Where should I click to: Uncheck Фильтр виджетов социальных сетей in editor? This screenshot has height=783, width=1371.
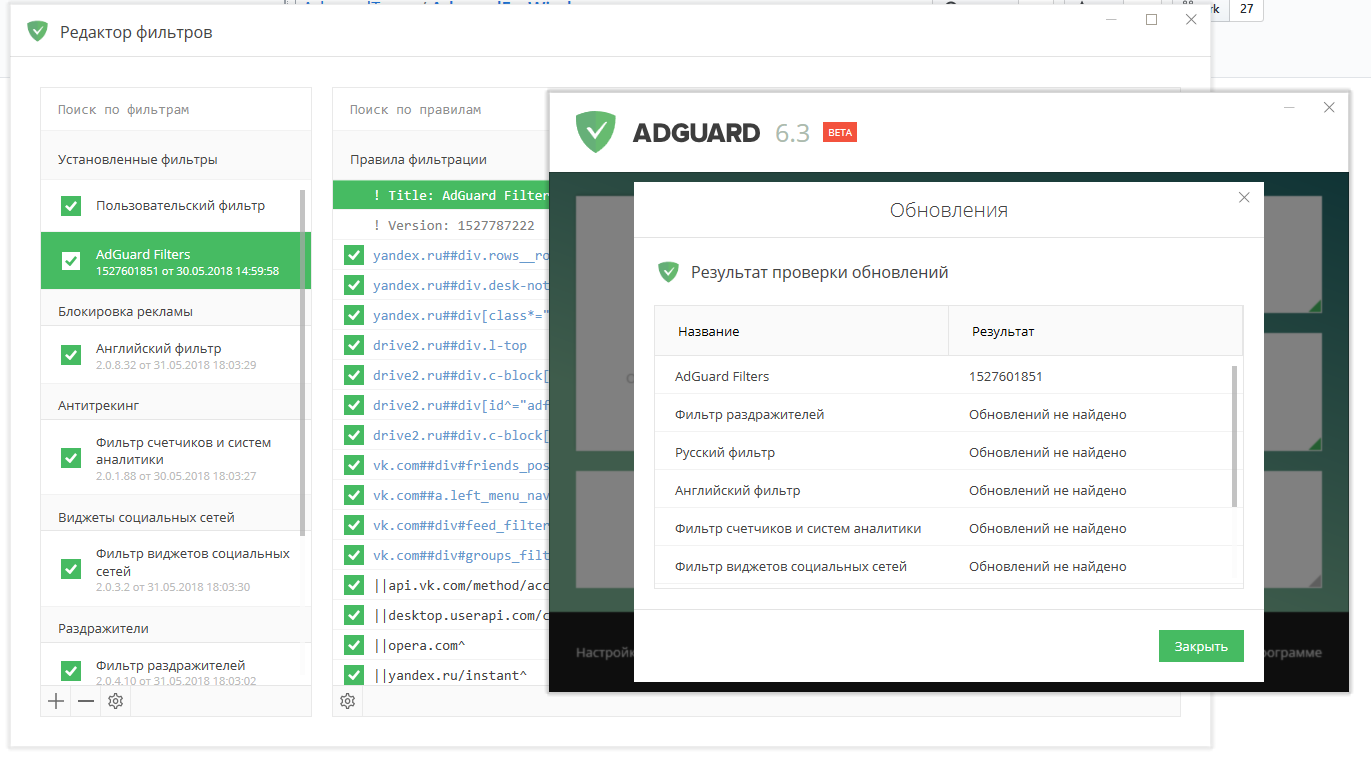pos(71,569)
